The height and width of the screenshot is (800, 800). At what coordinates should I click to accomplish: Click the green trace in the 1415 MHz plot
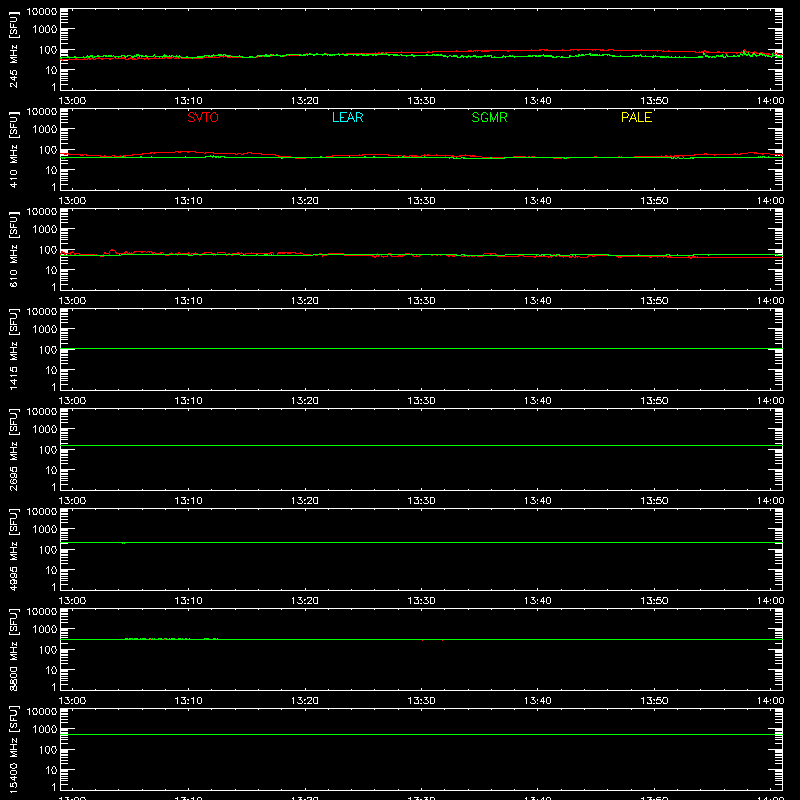pos(421,348)
